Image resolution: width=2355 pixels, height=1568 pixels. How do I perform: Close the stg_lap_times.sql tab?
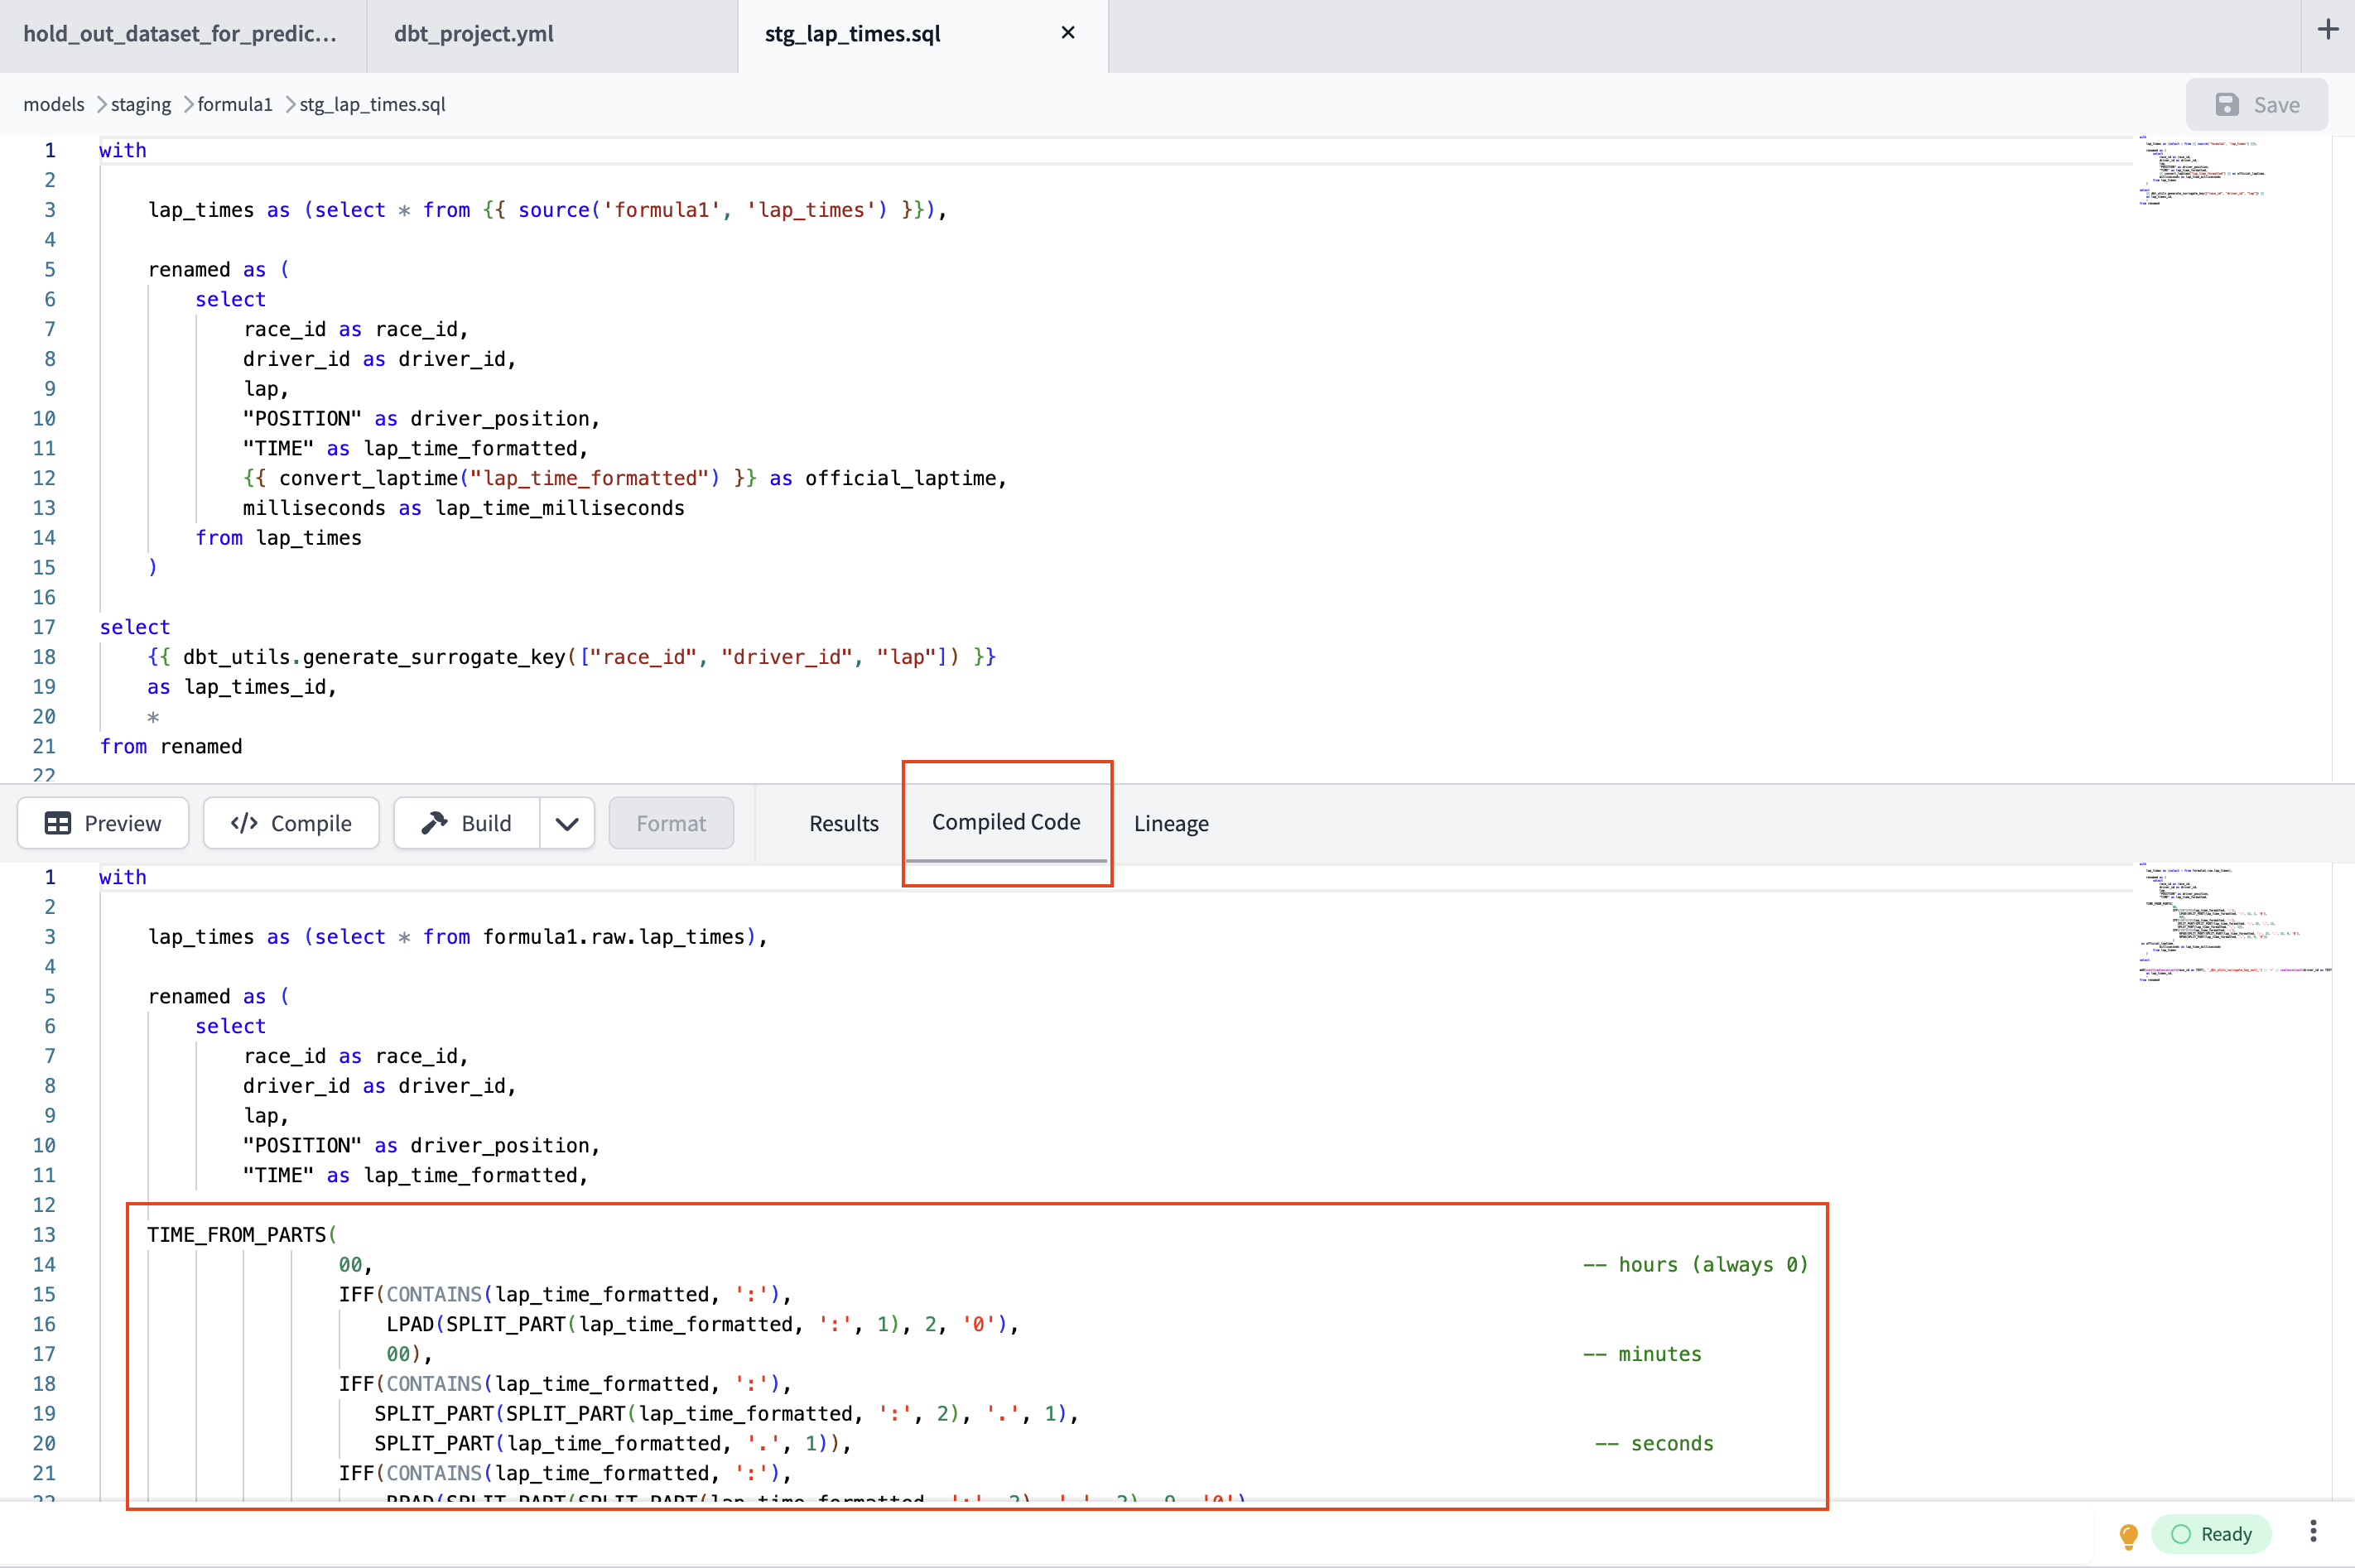click(1067, 33)
